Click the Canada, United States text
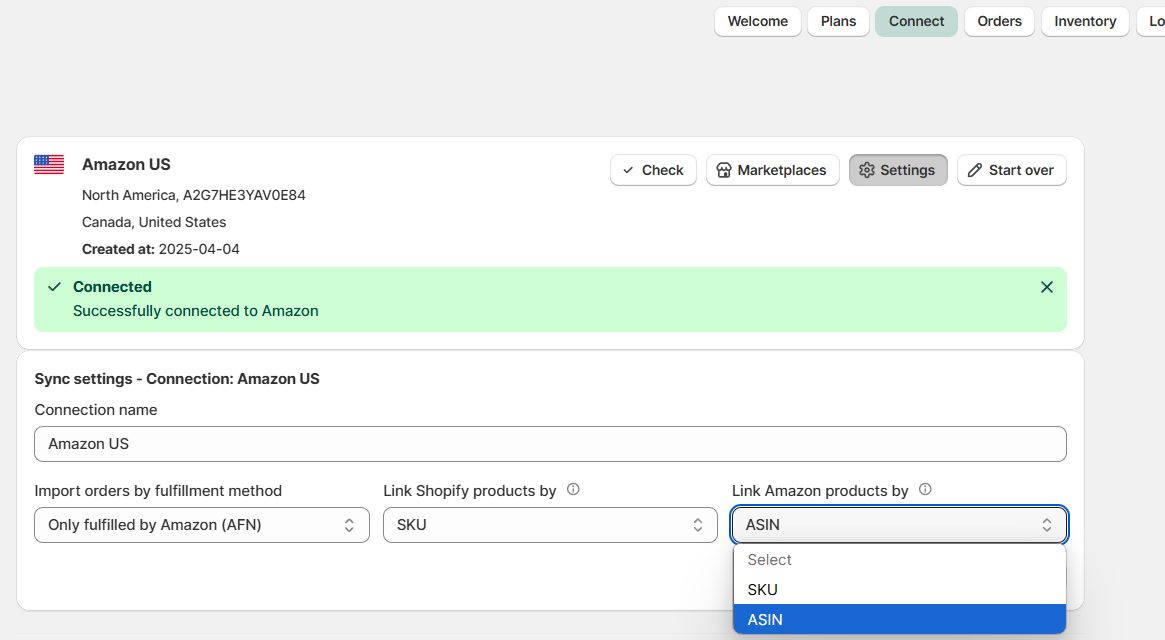Viewport: 1165px width, 640px height. (x=154, y=222)
